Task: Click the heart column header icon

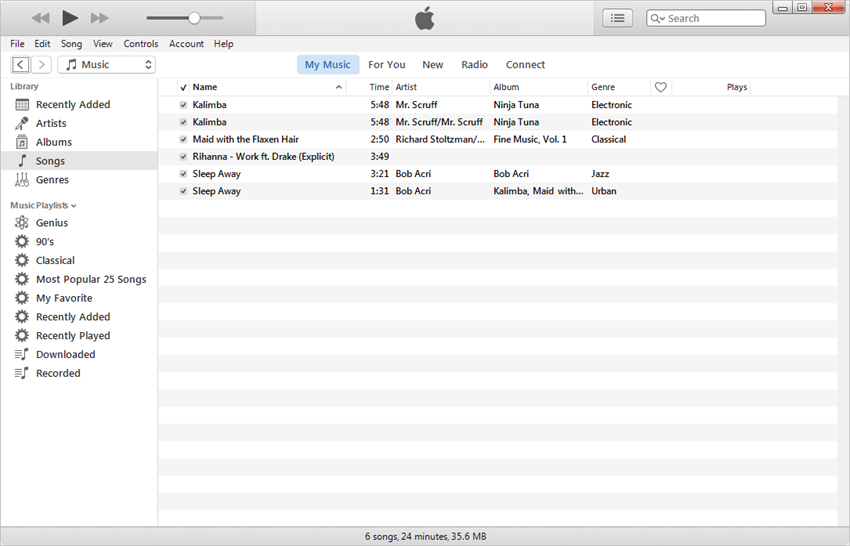Action: coord(661,87)
